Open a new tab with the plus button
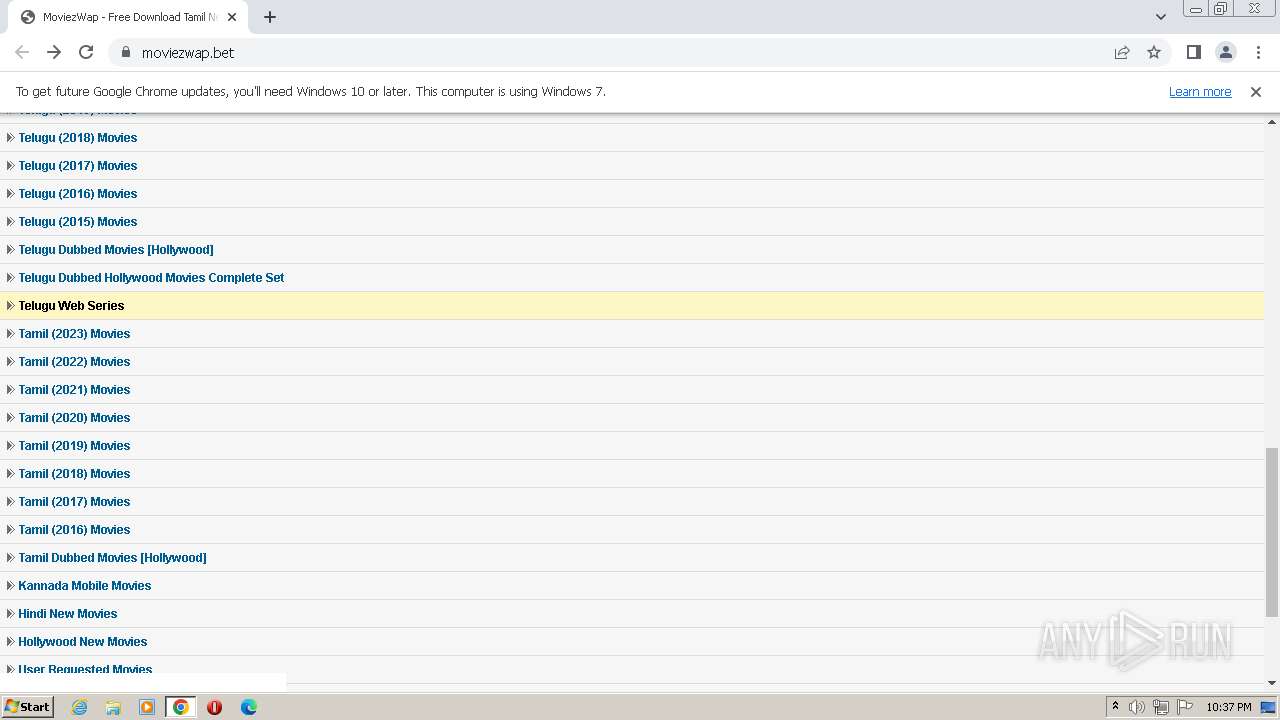 [270, 17]
